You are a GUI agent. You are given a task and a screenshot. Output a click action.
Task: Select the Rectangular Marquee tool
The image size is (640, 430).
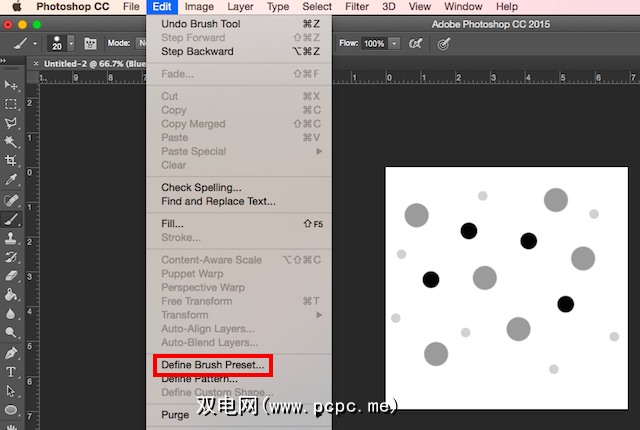point(12,104)
